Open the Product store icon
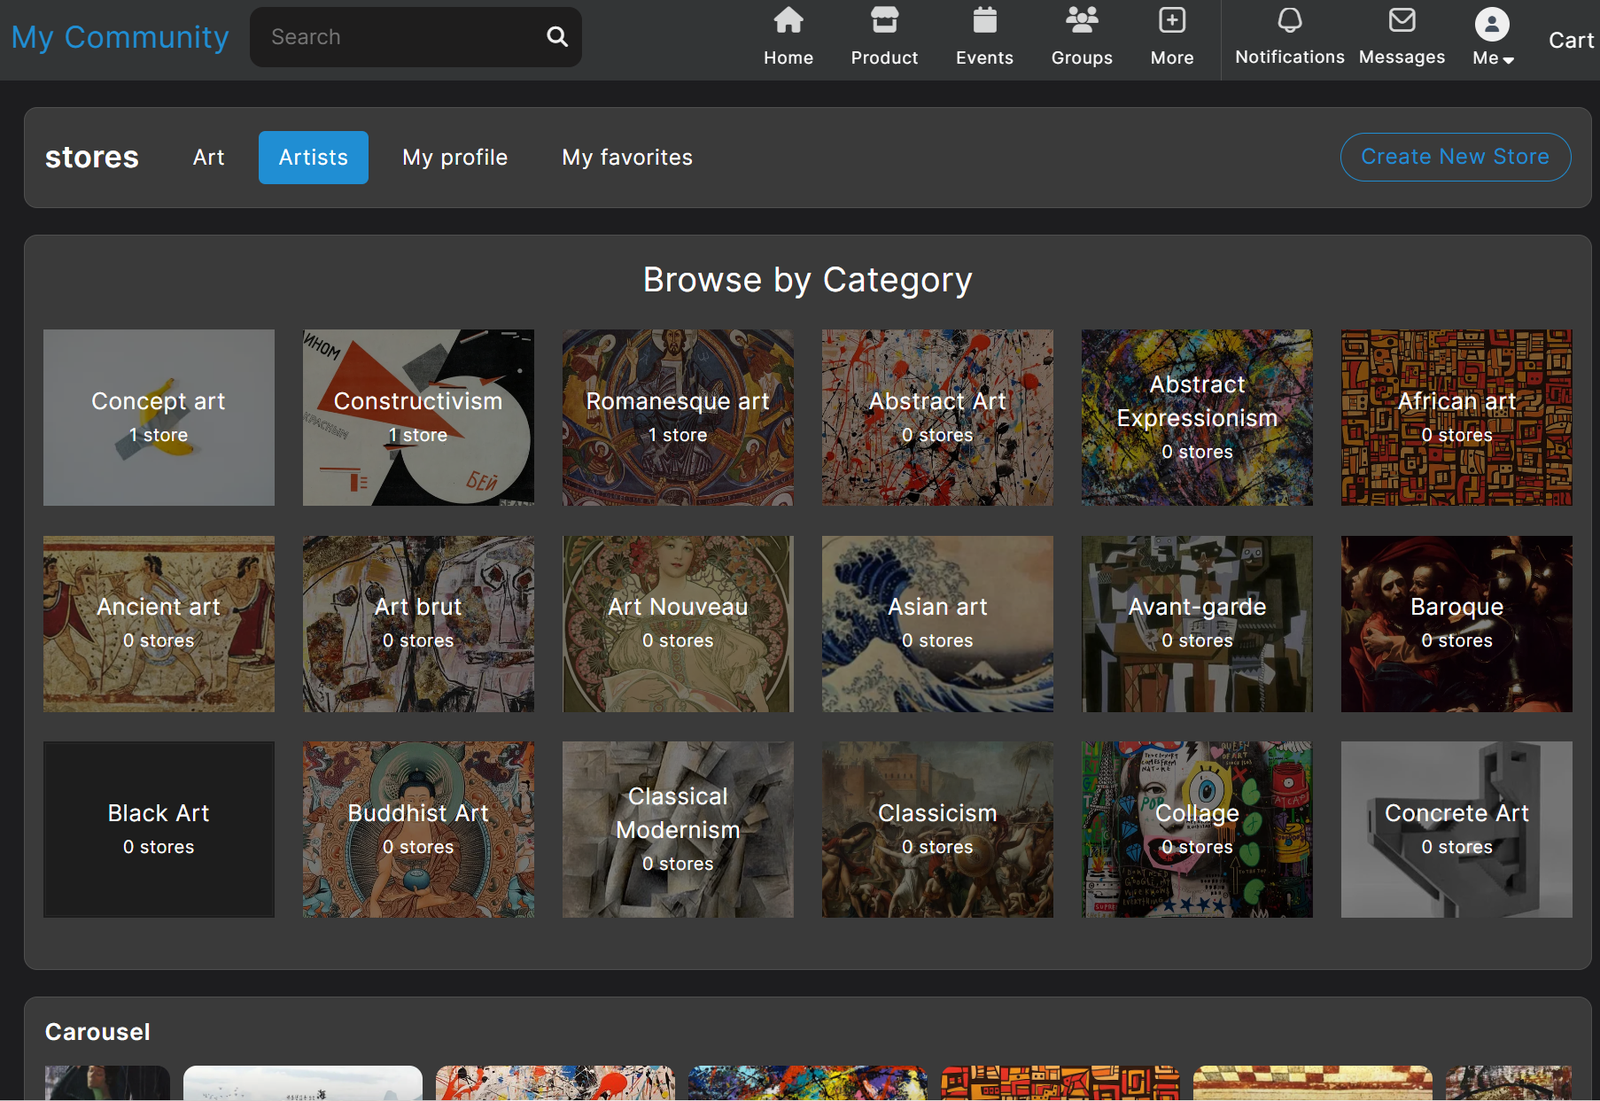The width and height of the screenshot is (1600, 1101). [884, 21]
